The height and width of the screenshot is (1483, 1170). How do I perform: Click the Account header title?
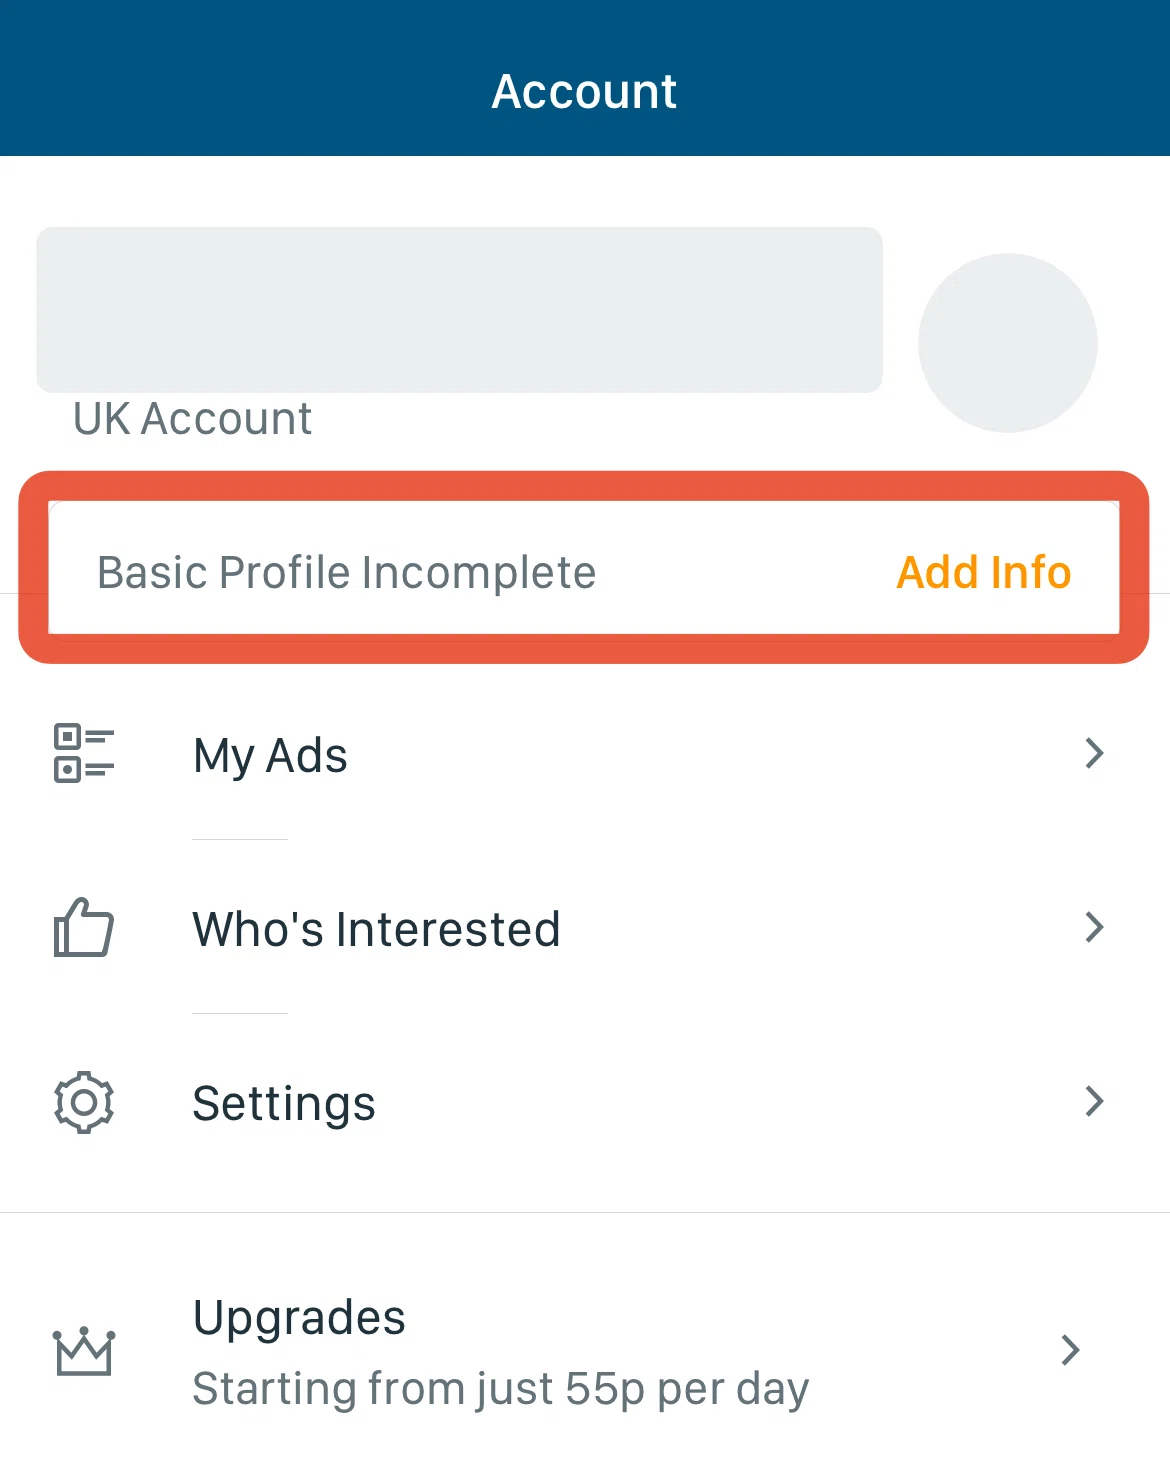coord(584,92)
